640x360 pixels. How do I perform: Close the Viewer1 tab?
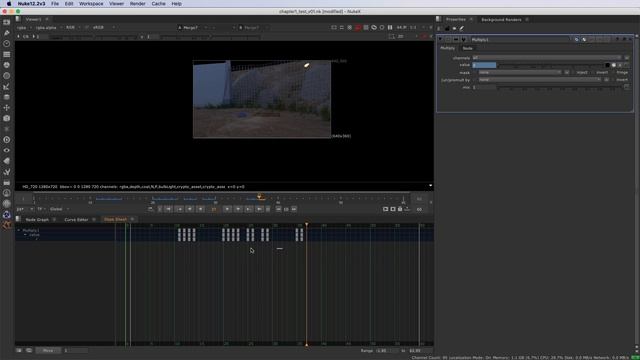click(47, 19)
